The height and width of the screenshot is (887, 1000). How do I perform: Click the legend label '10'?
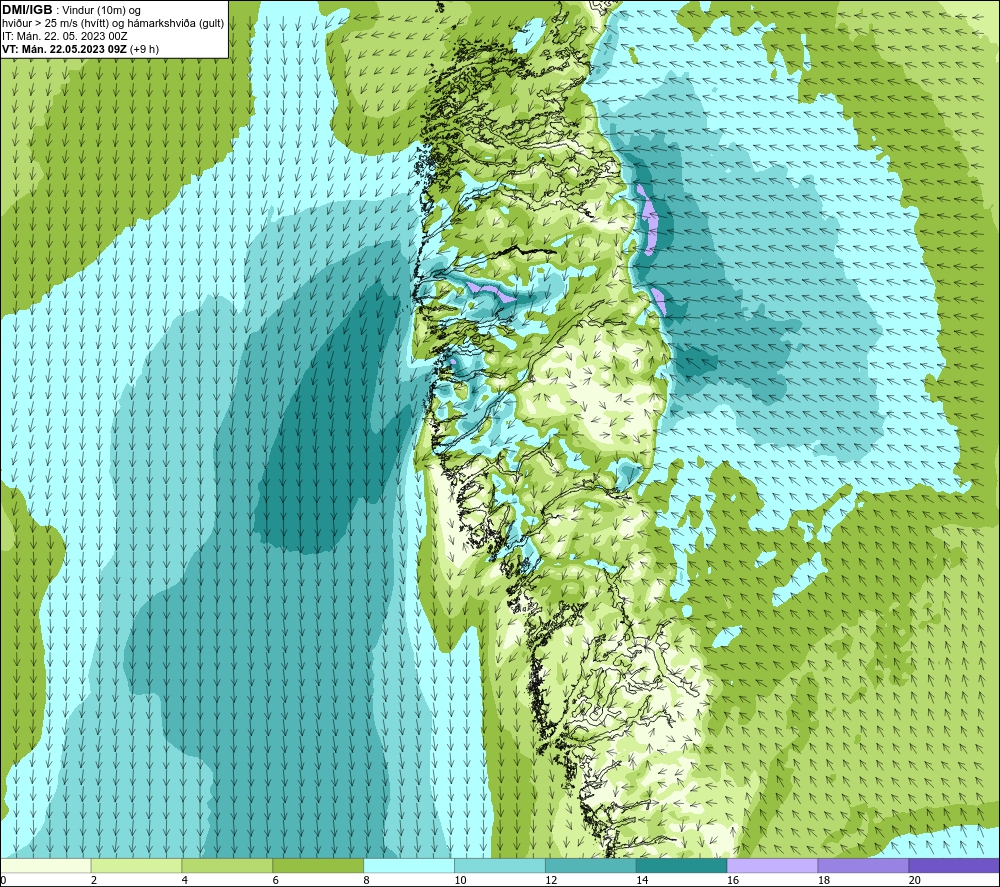(x=460, y=880)
